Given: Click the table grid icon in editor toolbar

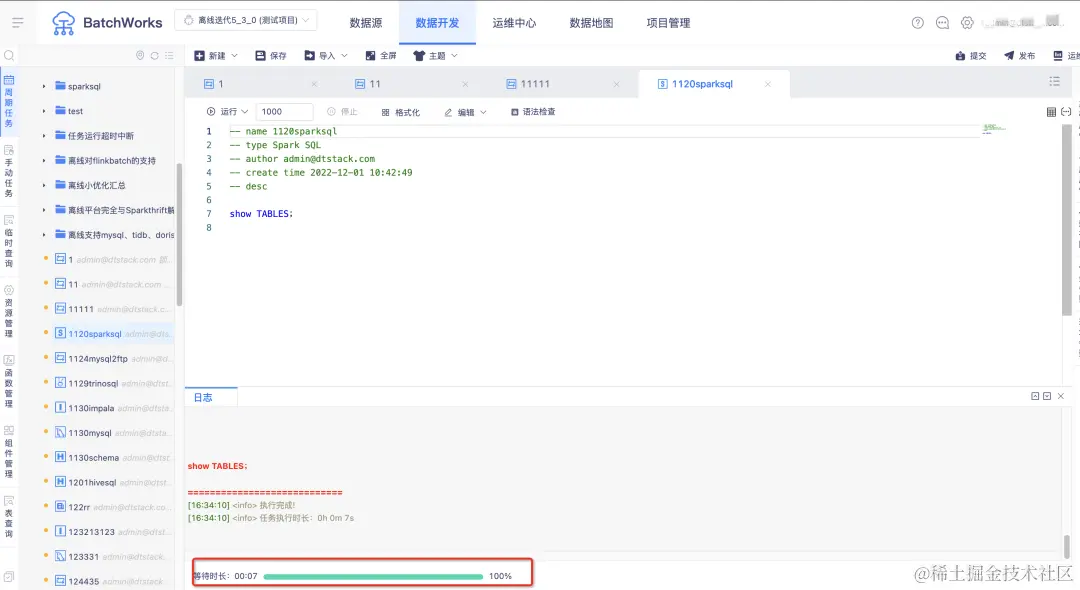Looking at the screenshot, I should [1051, 112].
